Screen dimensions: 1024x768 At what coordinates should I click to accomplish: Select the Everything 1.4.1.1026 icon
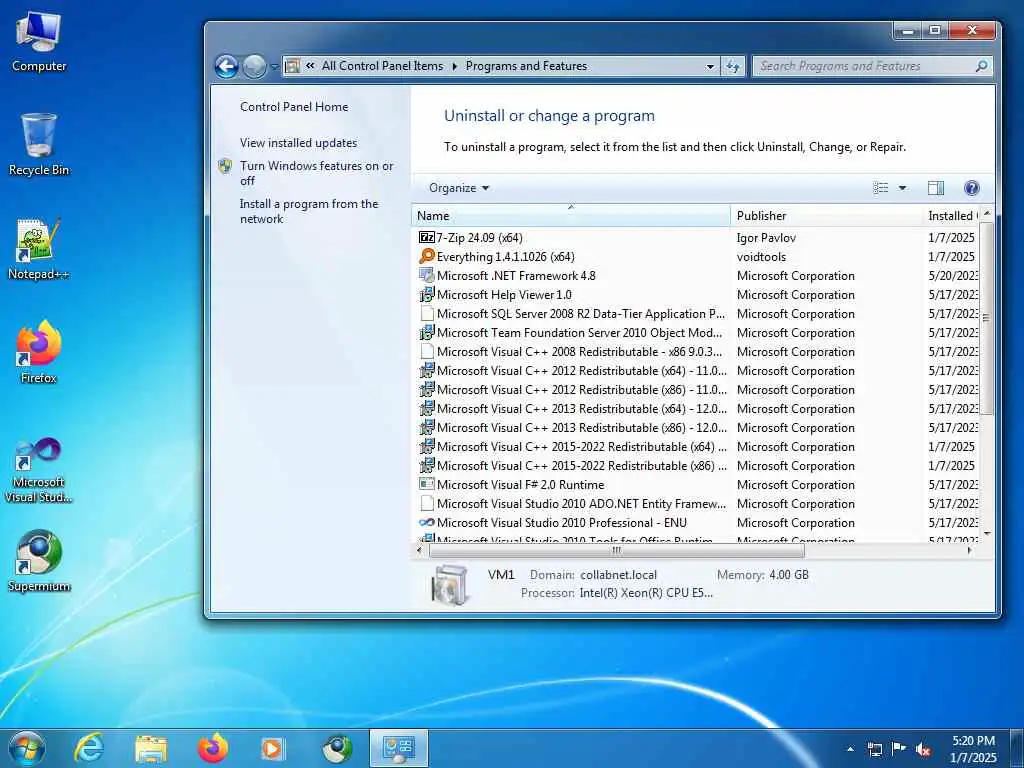426,256
